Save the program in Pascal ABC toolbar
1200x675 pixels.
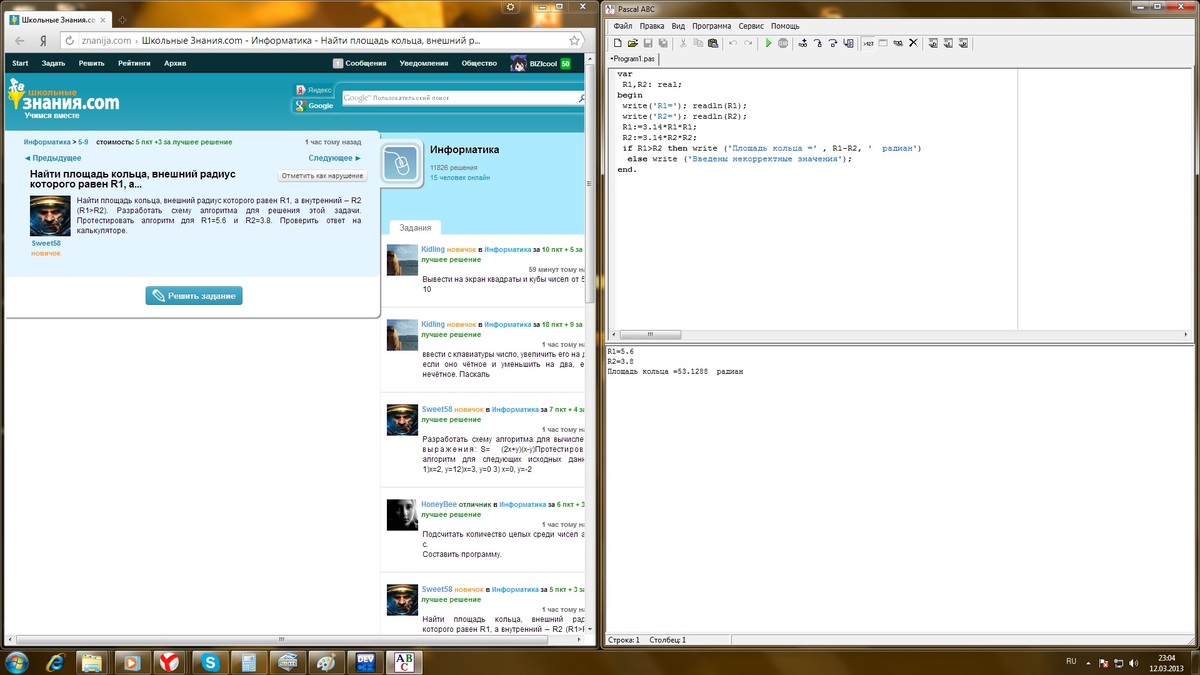[648, 43]
